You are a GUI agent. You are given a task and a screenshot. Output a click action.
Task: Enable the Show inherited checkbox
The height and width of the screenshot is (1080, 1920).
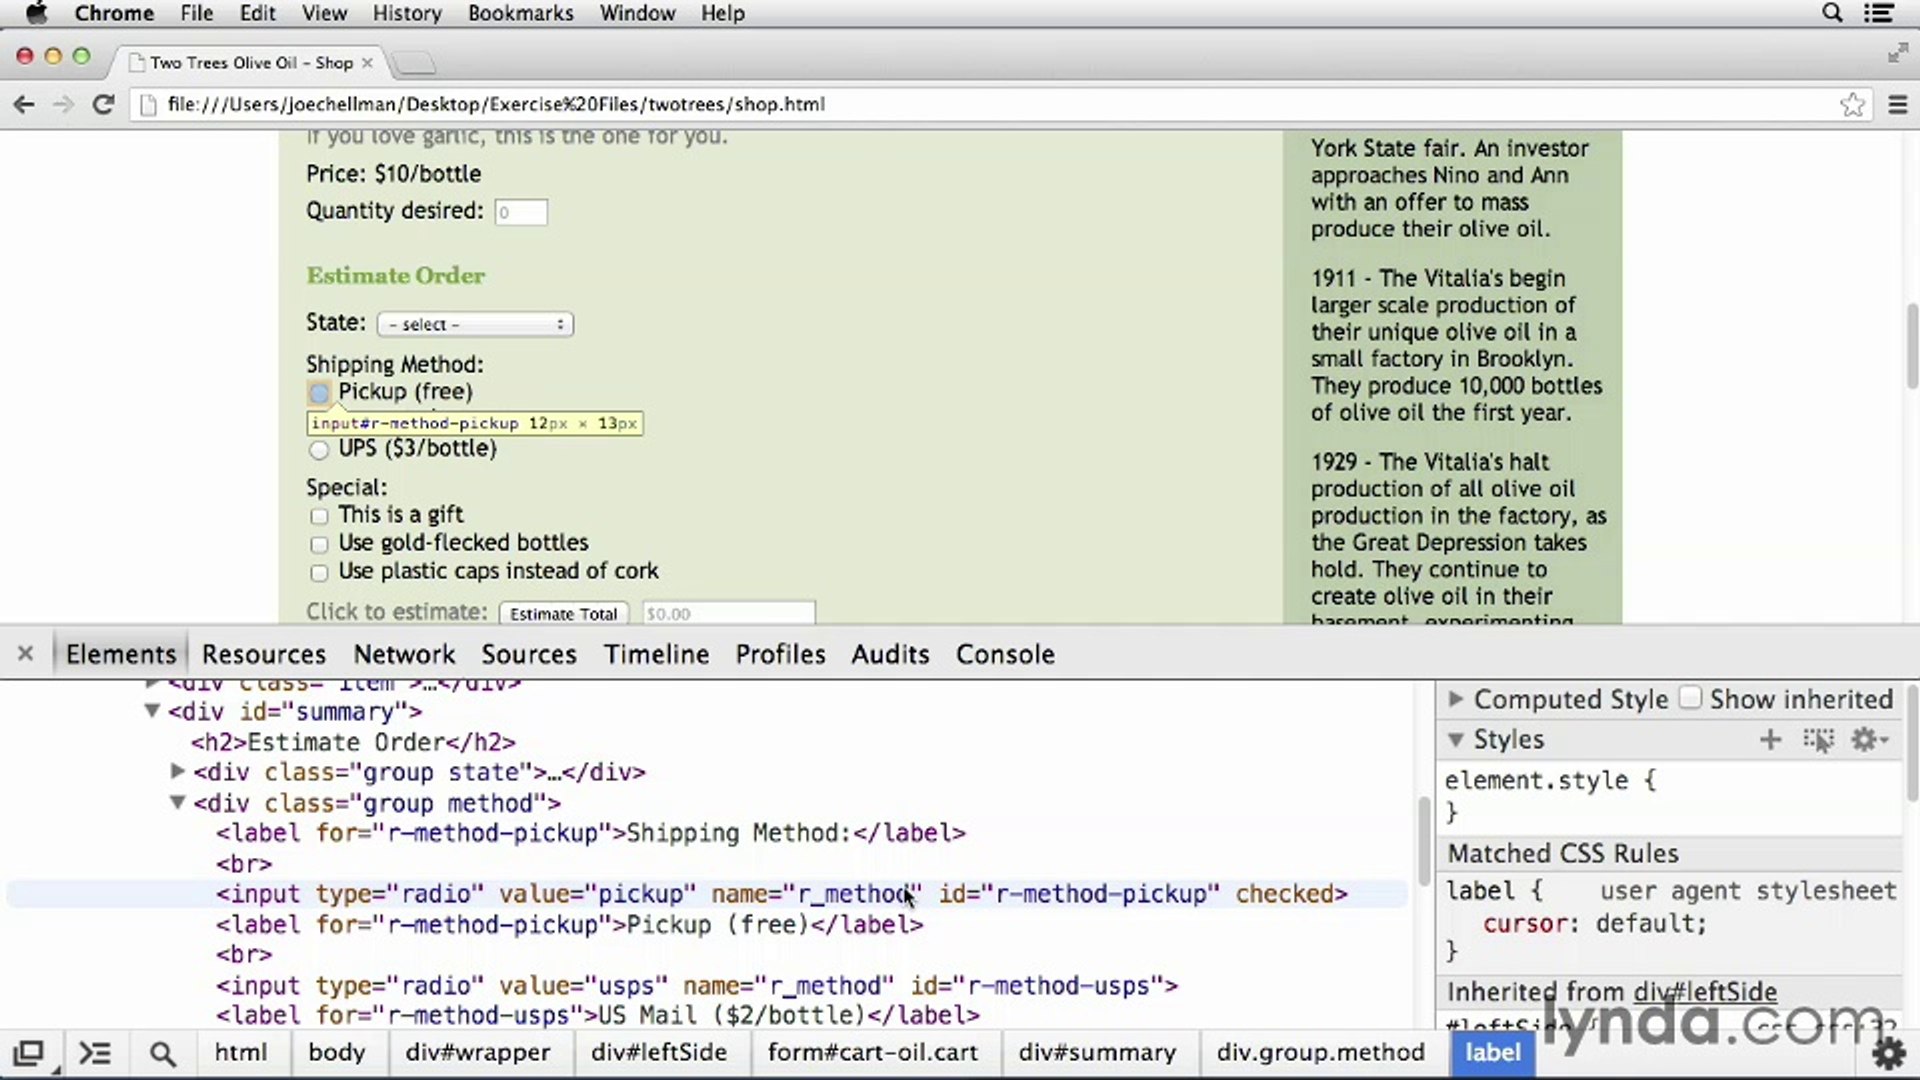1690,698
